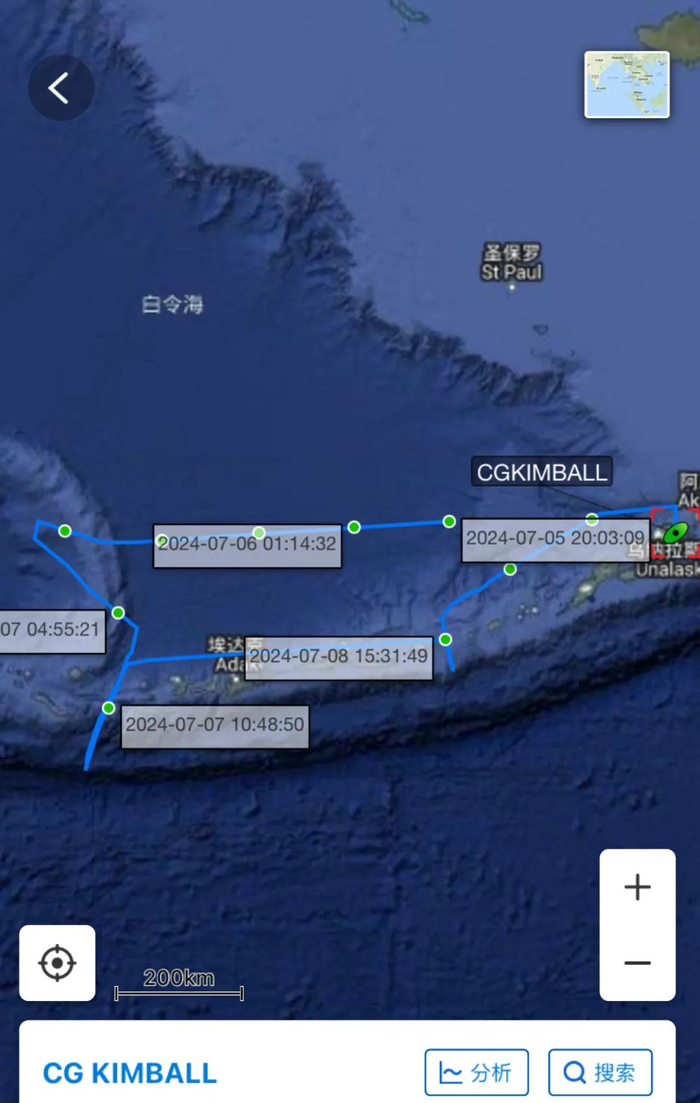Open the 分析 analysis button
The width and height of the screenshot is (700, 1103).
[476, 1073]
